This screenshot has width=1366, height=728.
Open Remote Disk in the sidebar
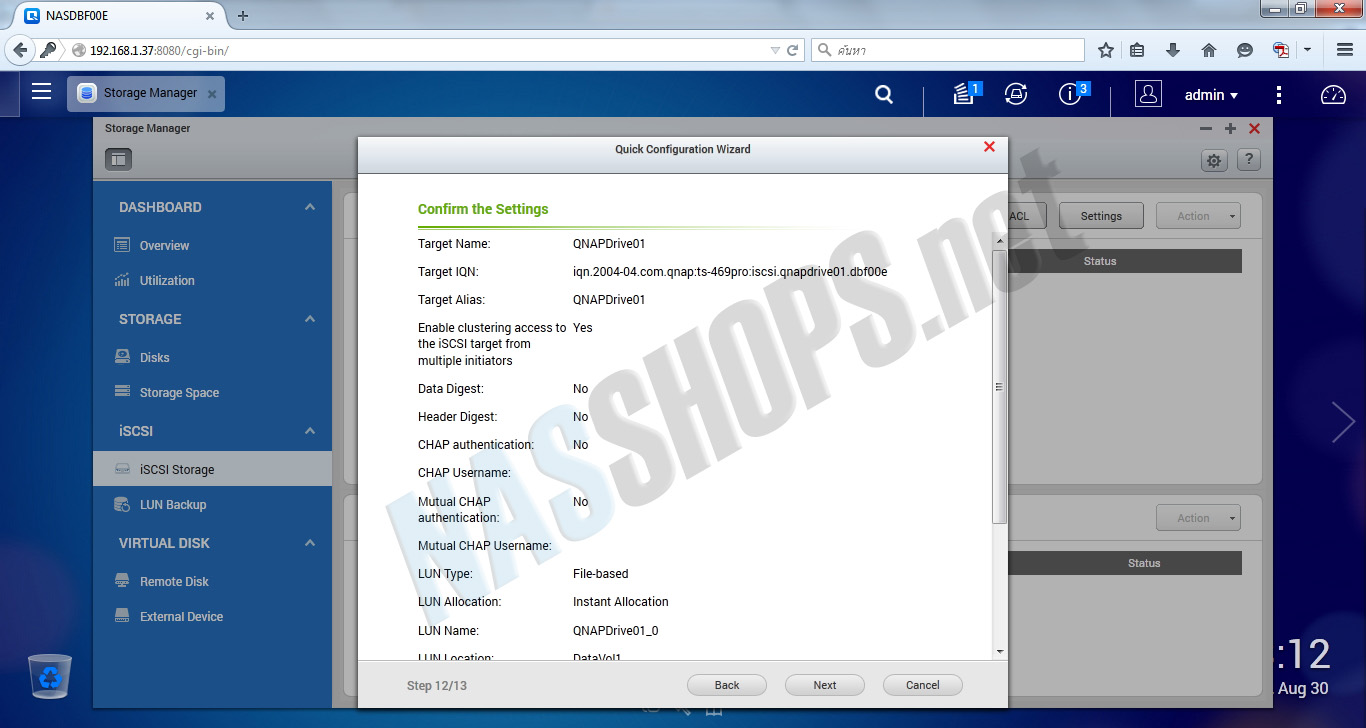point(212,581)
